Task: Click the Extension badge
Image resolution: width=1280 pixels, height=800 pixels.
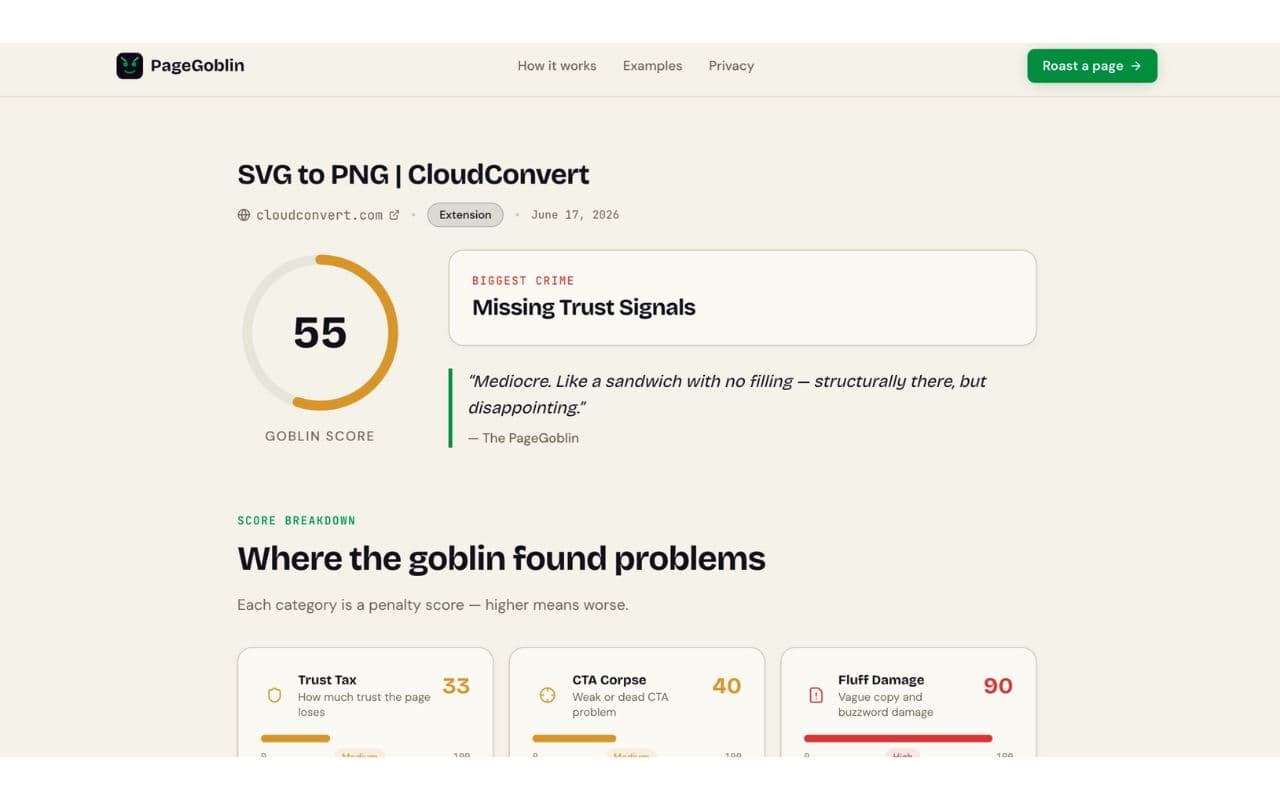Action: (x=465, y=215)
